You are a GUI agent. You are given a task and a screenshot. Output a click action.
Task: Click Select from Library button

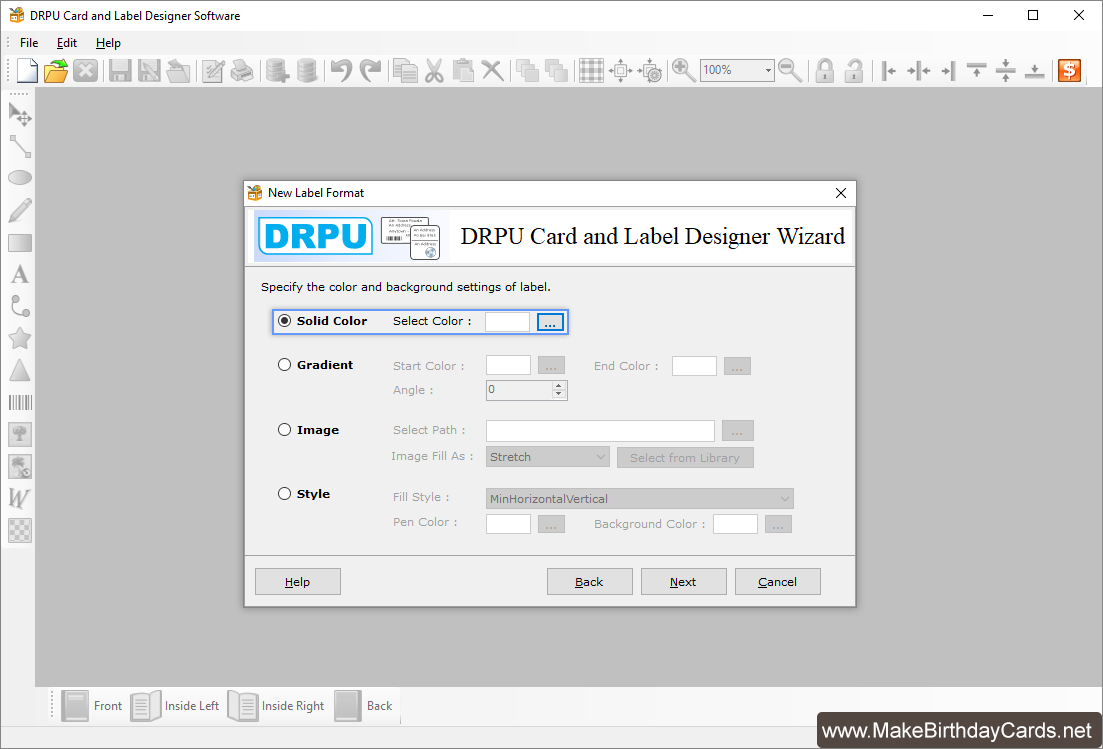tap(685, 458)
